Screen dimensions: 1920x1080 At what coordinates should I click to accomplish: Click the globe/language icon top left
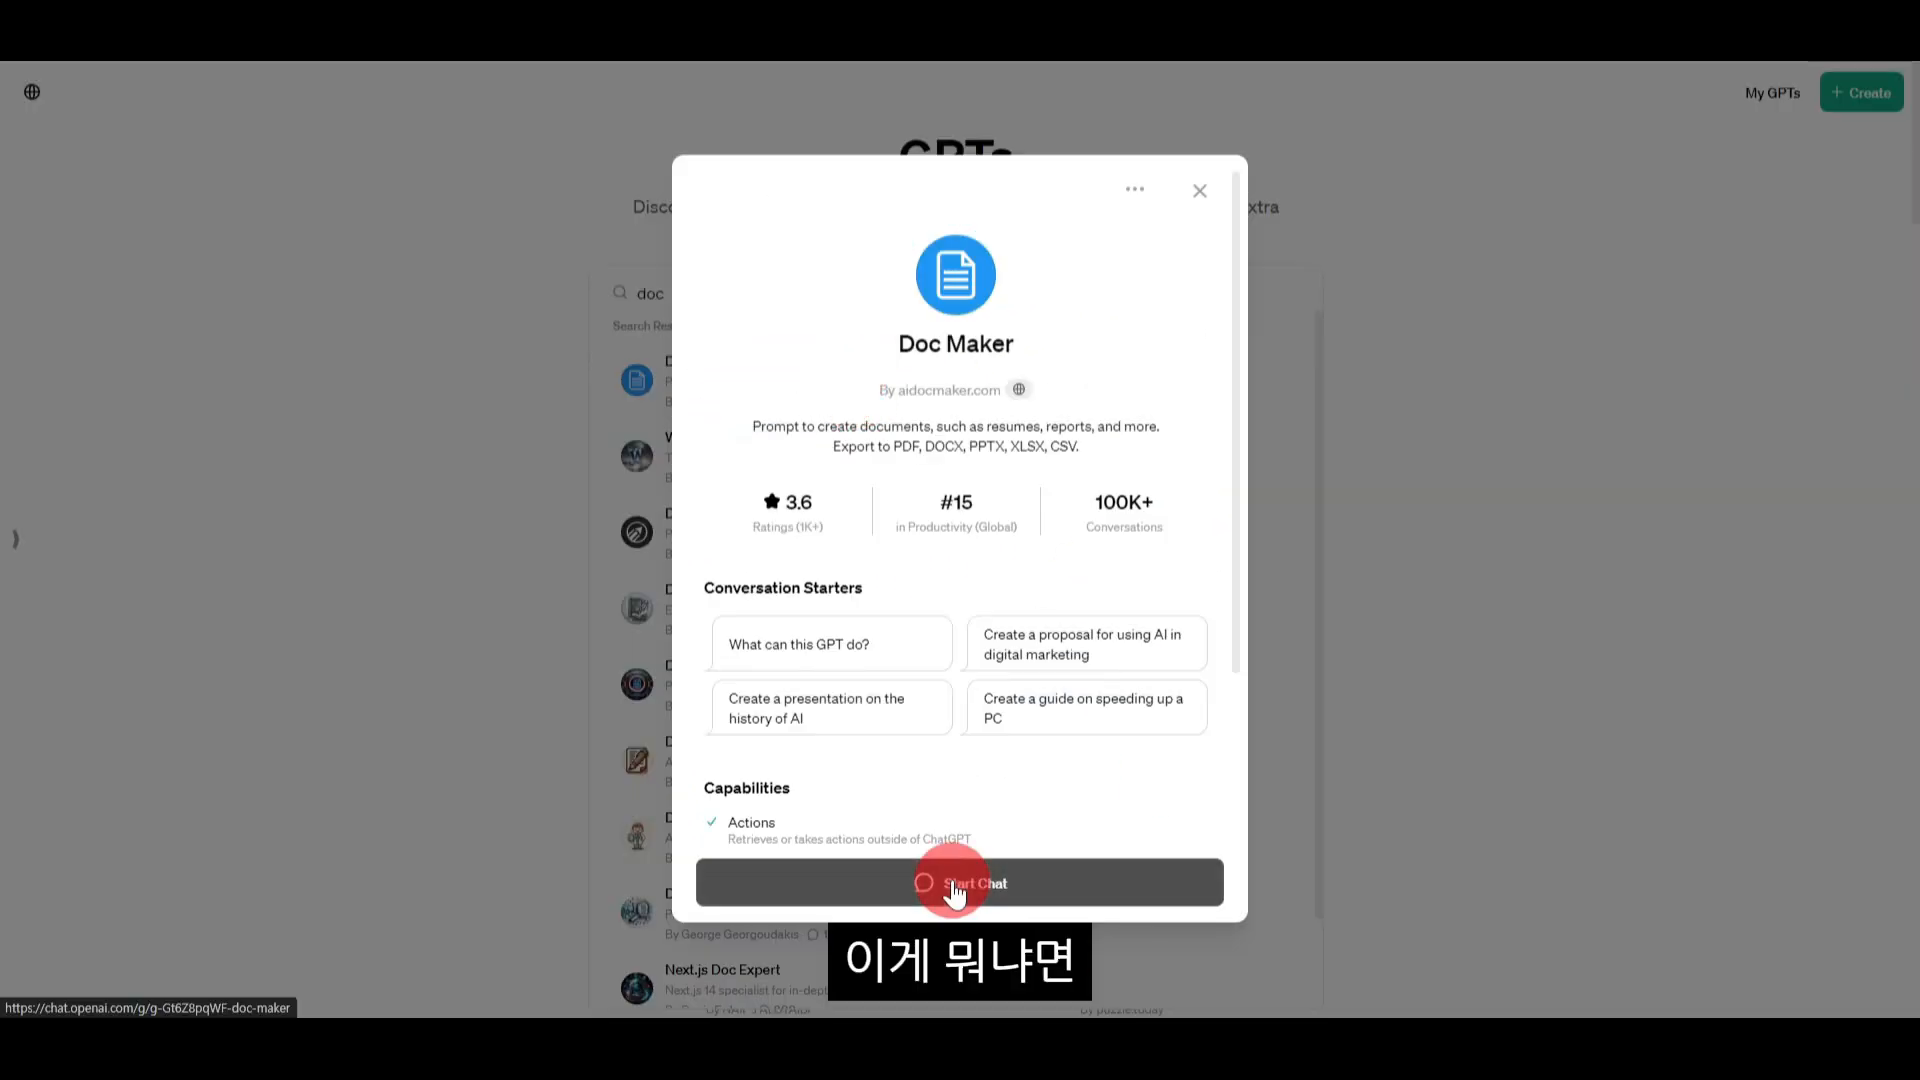click(x=32, y=91)
